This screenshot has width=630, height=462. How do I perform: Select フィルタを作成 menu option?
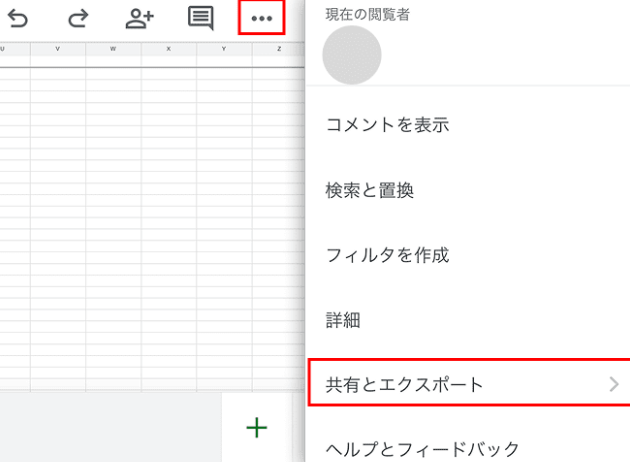[387, 255]
